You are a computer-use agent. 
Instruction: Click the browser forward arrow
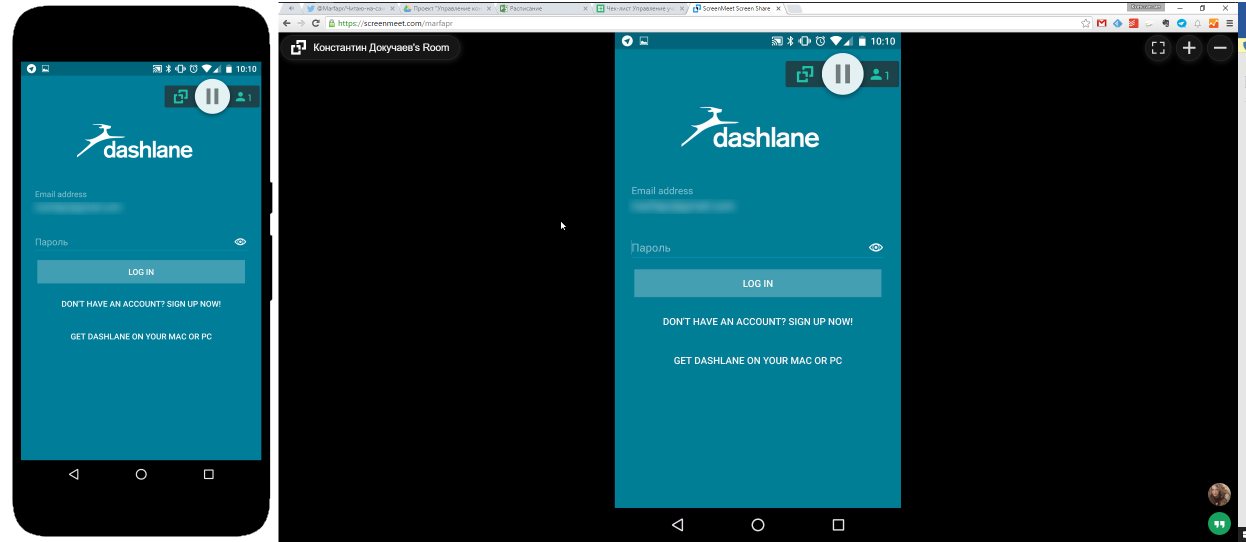(302, 23)
